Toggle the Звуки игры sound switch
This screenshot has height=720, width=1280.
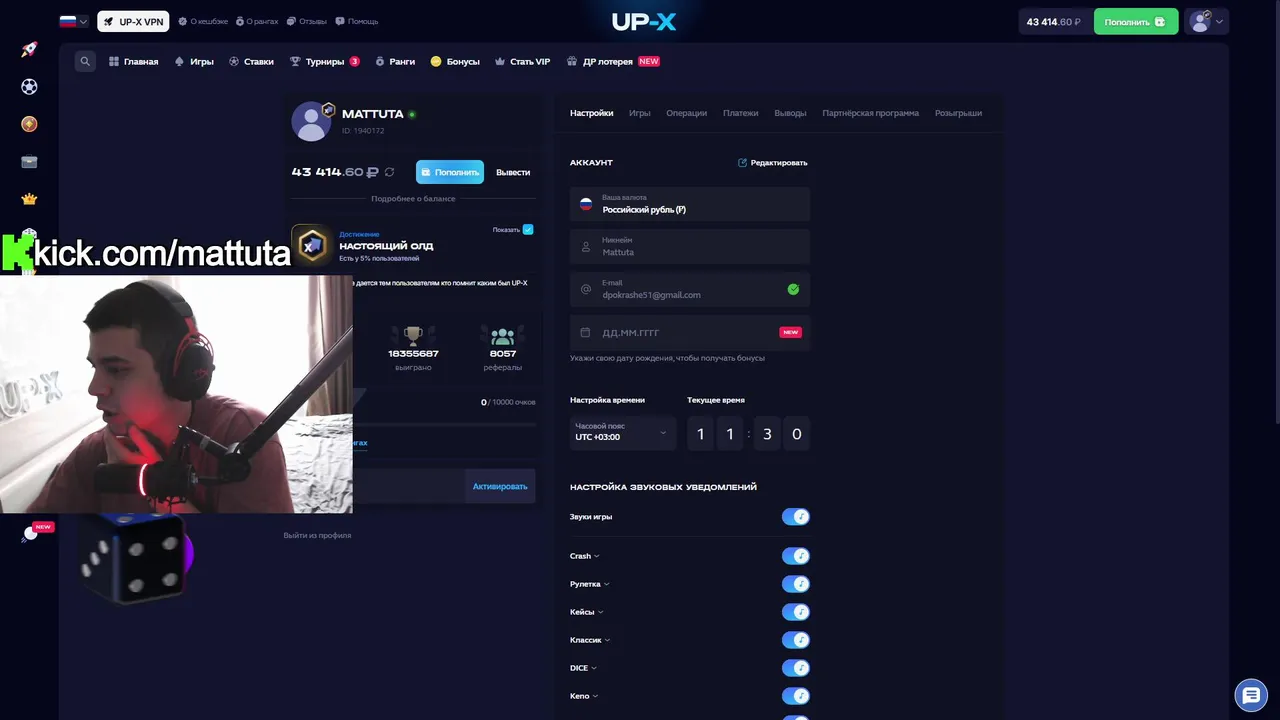[x=795, y=517]
